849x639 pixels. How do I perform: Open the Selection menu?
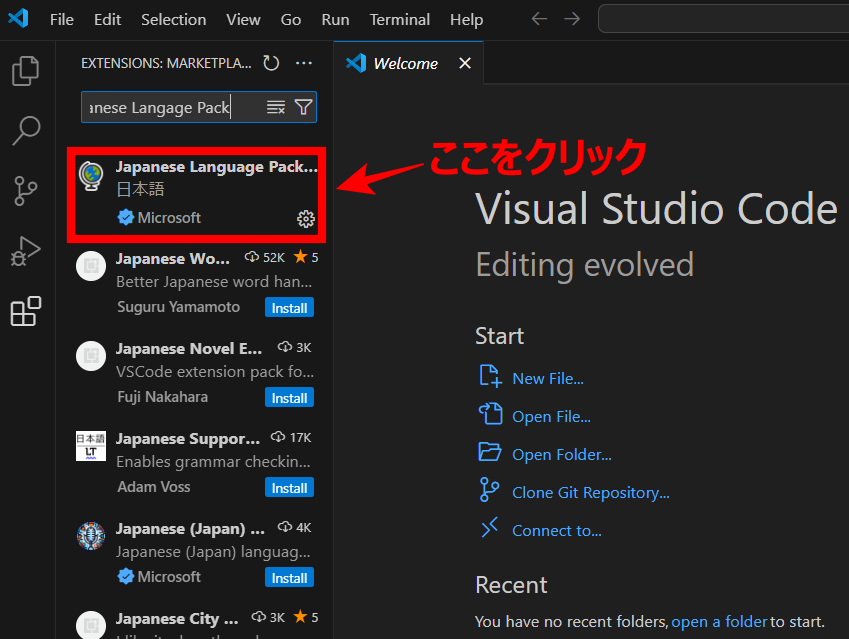coord(173,19)
